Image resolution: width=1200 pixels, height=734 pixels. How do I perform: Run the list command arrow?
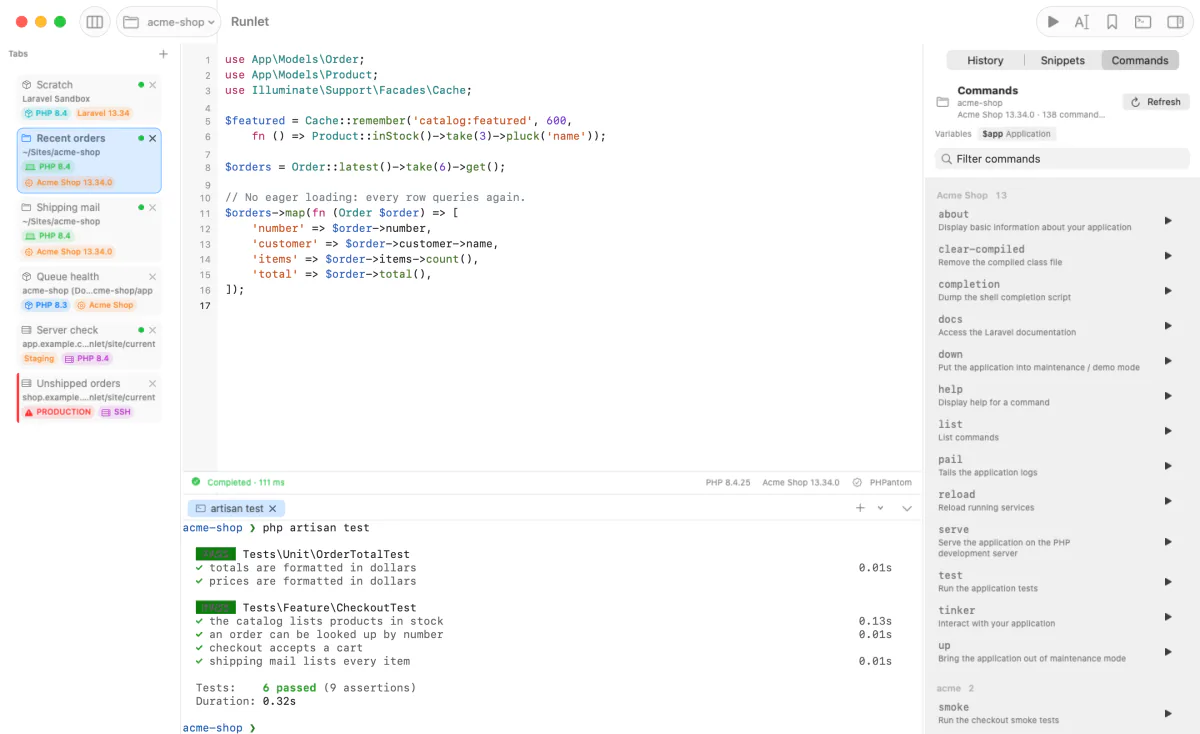click(x=1168, y=430)
